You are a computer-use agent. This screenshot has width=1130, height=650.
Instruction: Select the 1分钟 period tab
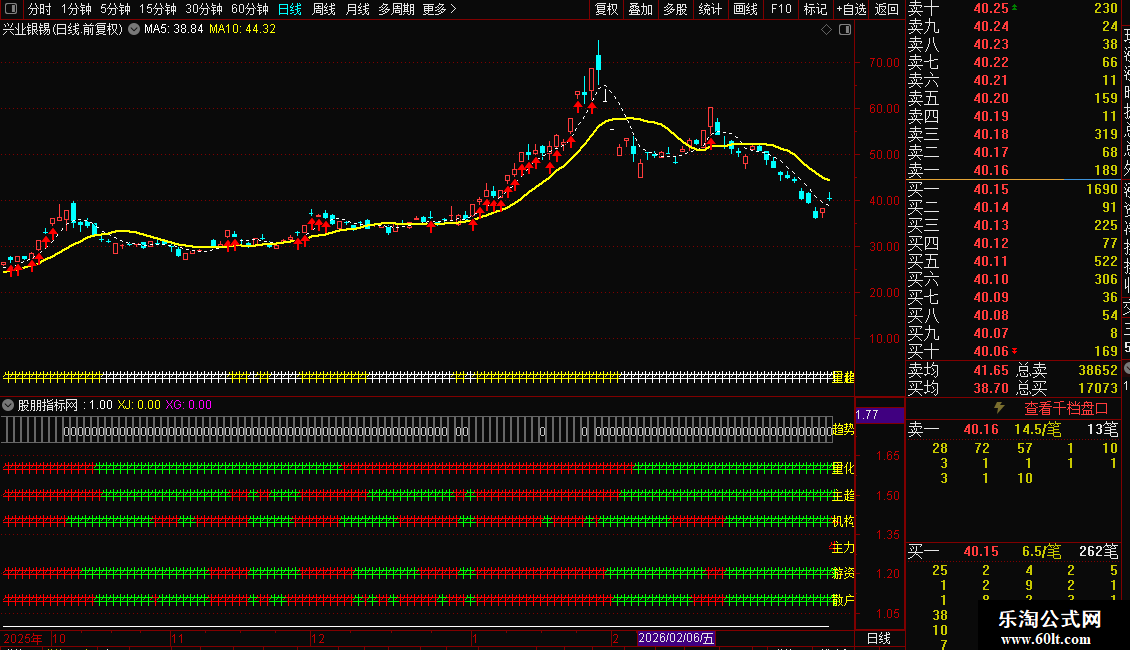[x=76, y=9]
